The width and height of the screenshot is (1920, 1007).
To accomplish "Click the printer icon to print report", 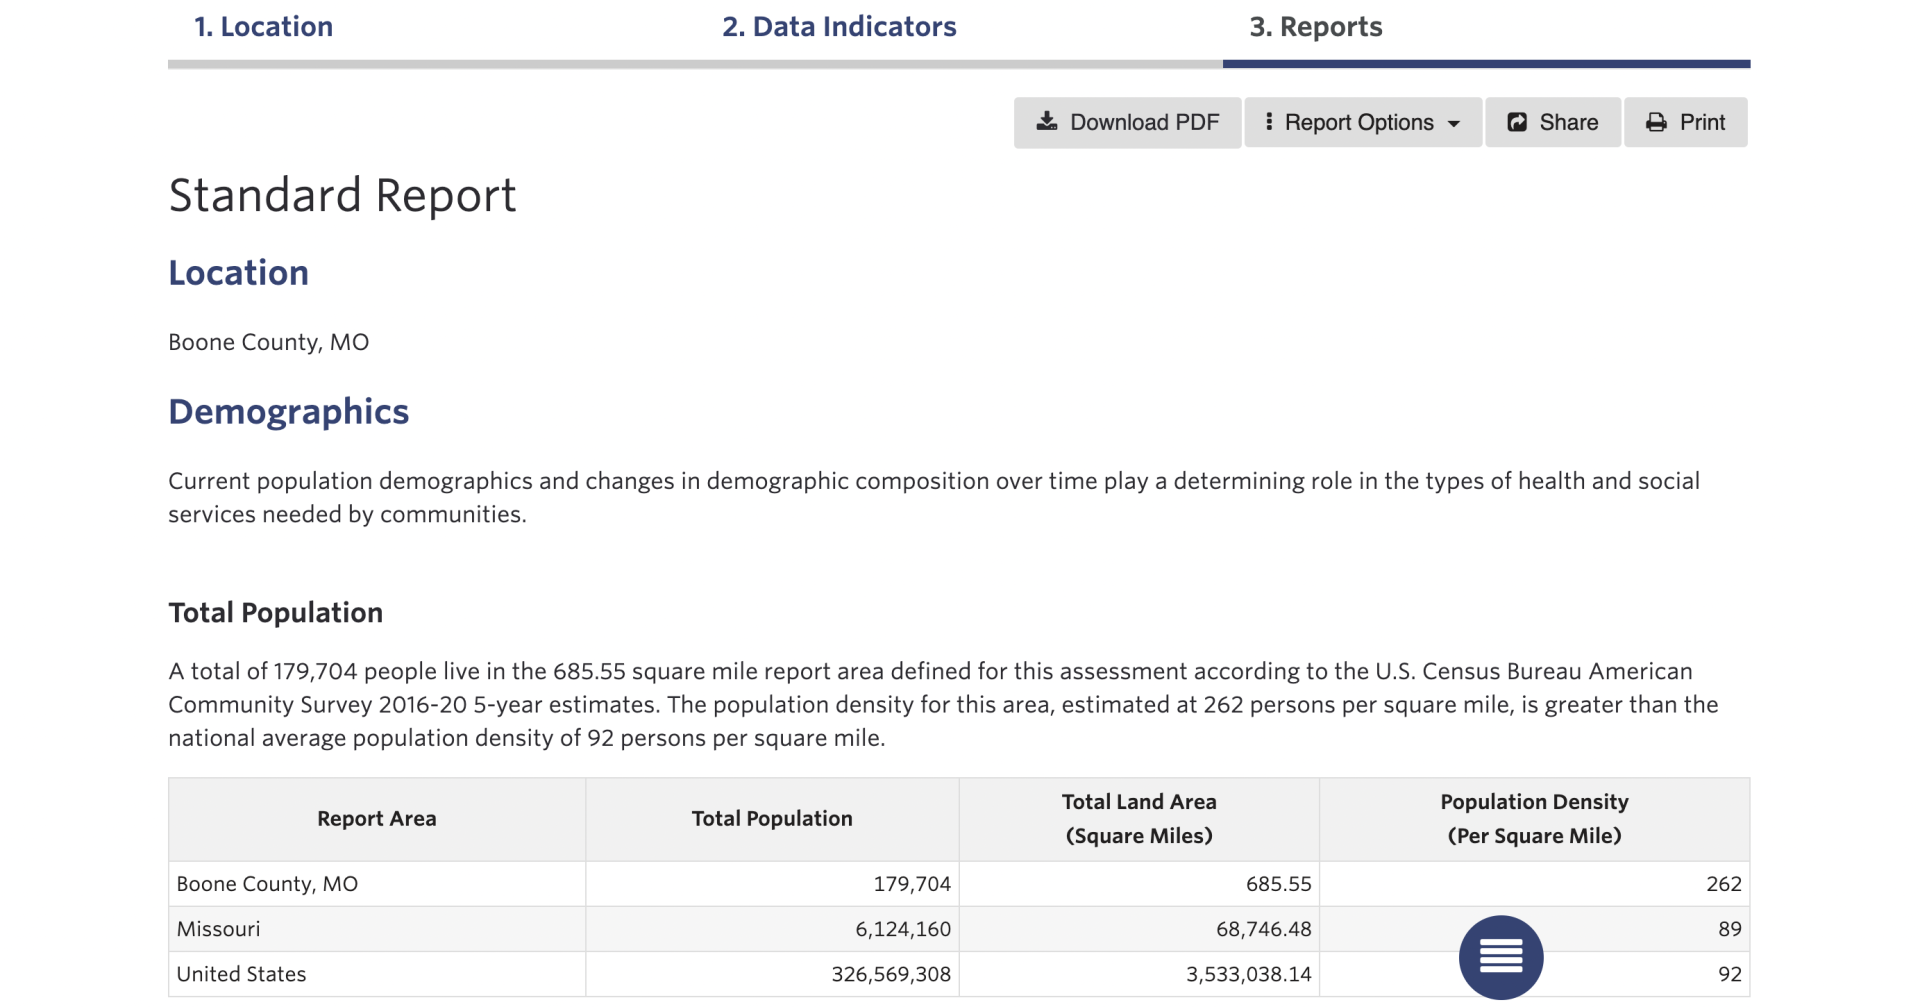I will (x=1656, y=122).
